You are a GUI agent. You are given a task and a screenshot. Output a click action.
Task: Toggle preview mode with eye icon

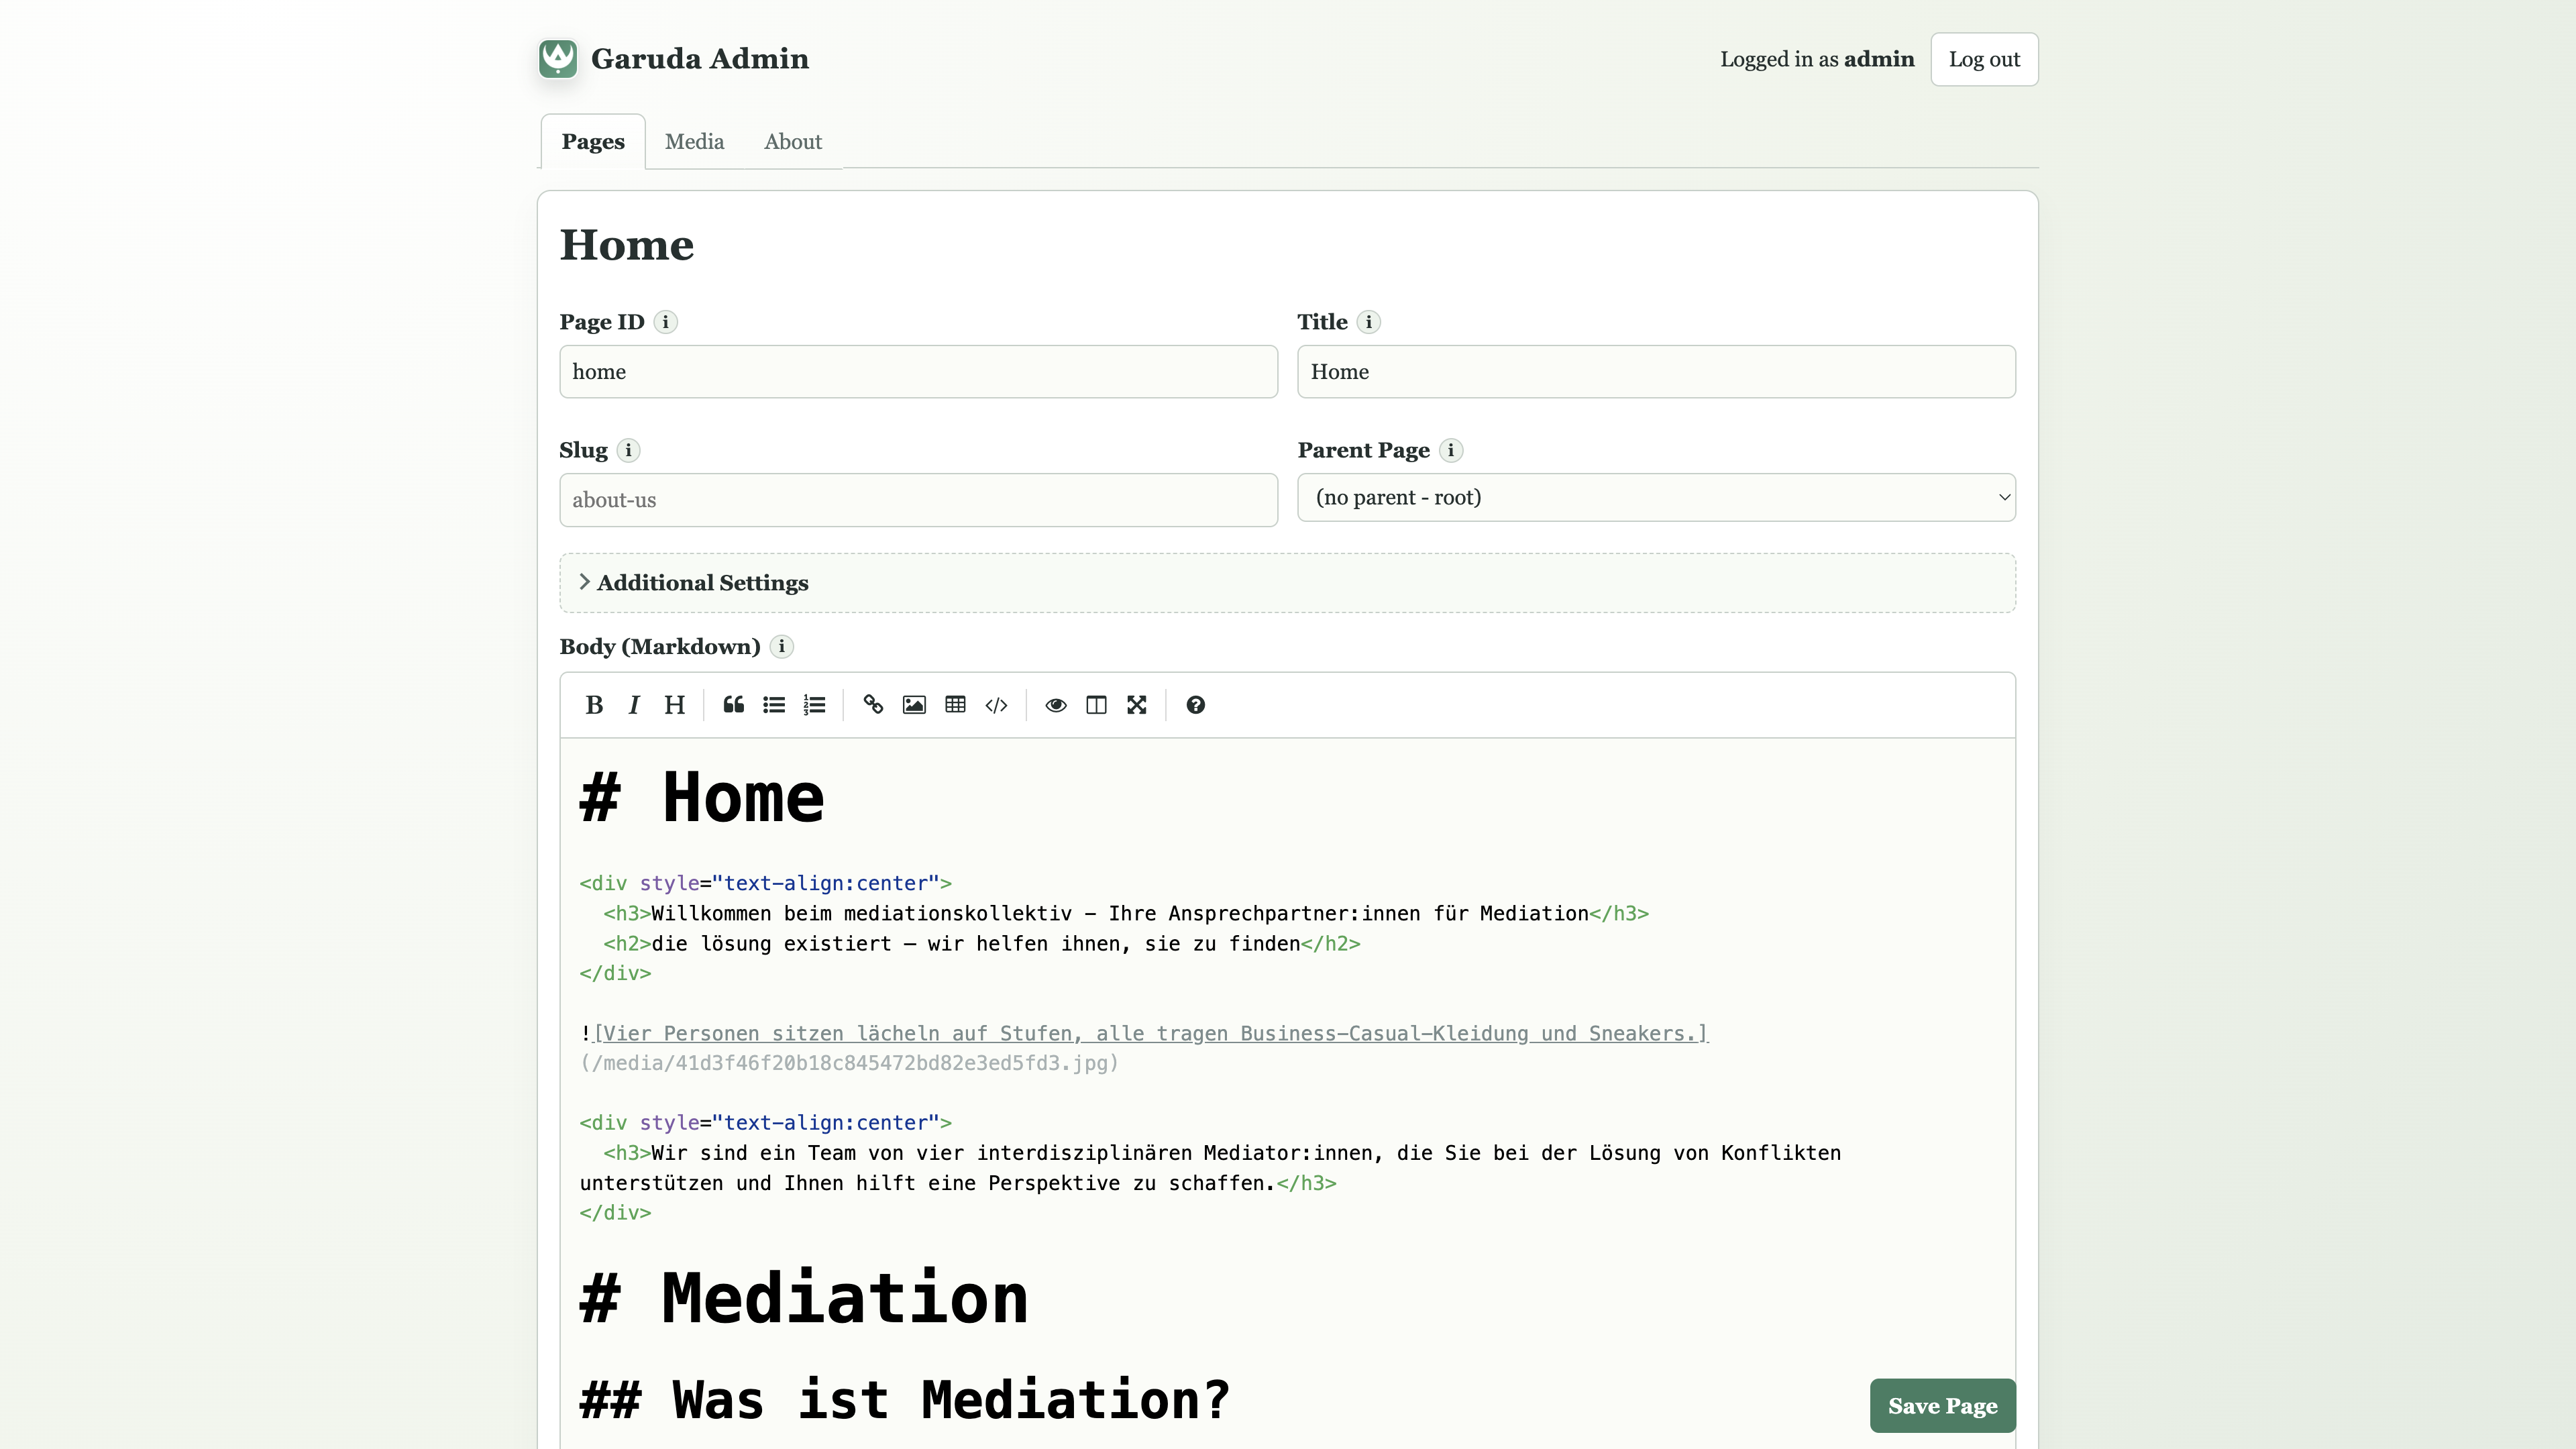click(1055, 705)
